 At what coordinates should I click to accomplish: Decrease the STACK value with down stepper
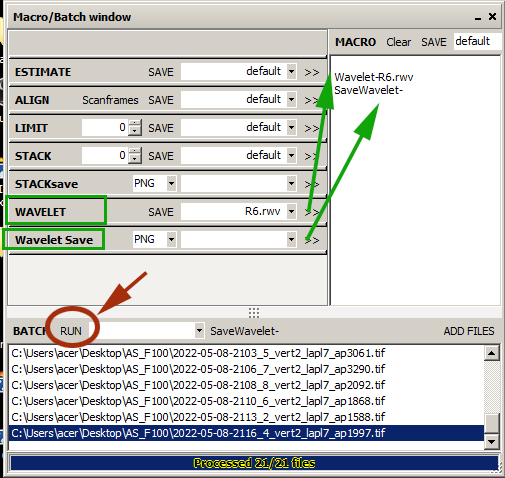click(x=135, y=159)
